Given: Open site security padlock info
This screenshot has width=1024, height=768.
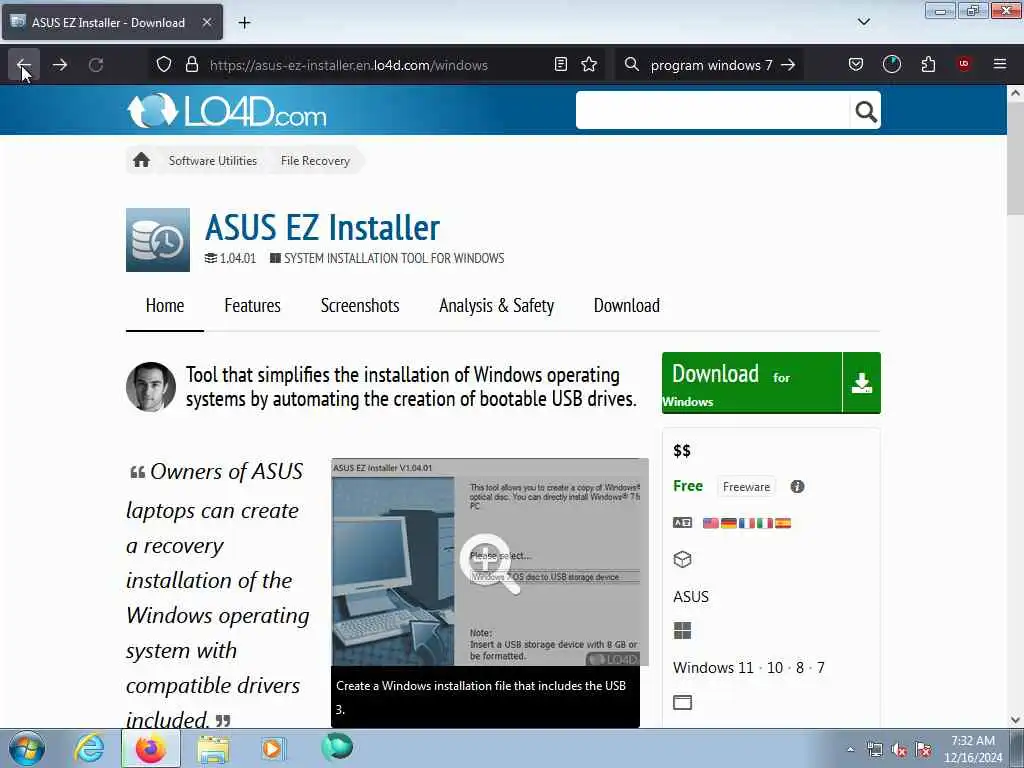Looking at the screenshot, I should pos(191,65).
